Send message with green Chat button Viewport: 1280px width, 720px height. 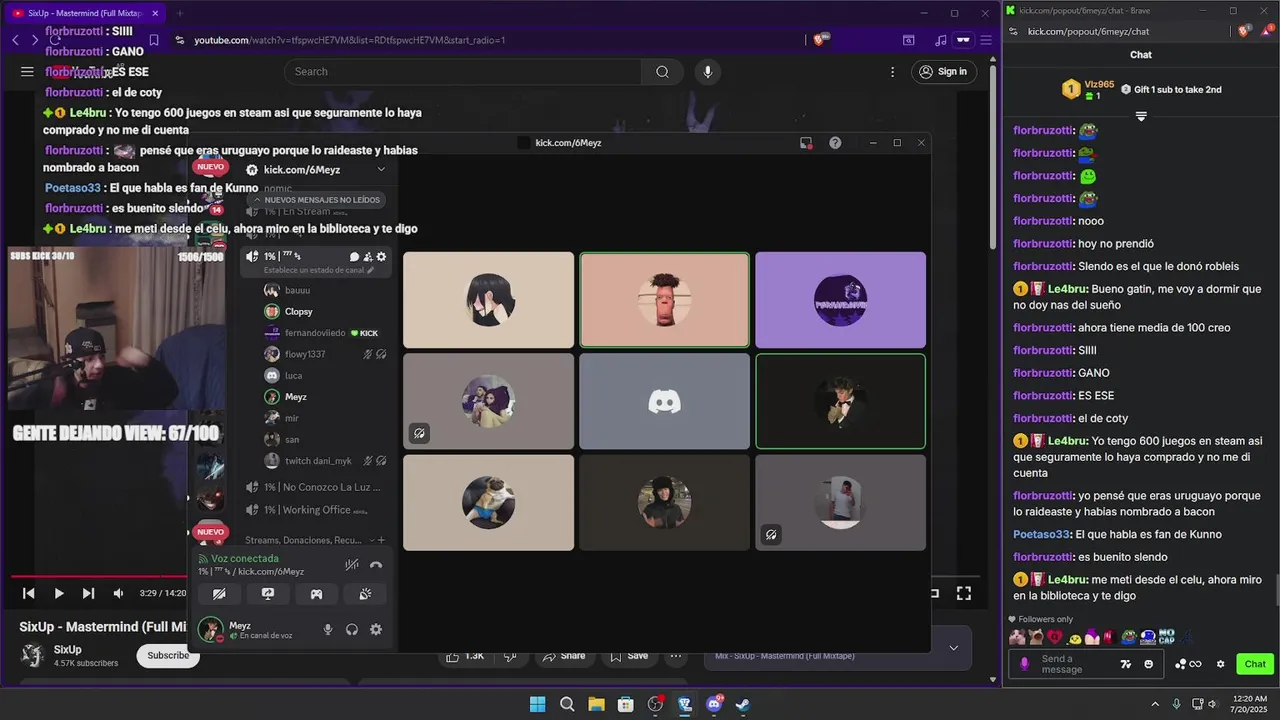pyautogui.click(x=1255, y=664)
